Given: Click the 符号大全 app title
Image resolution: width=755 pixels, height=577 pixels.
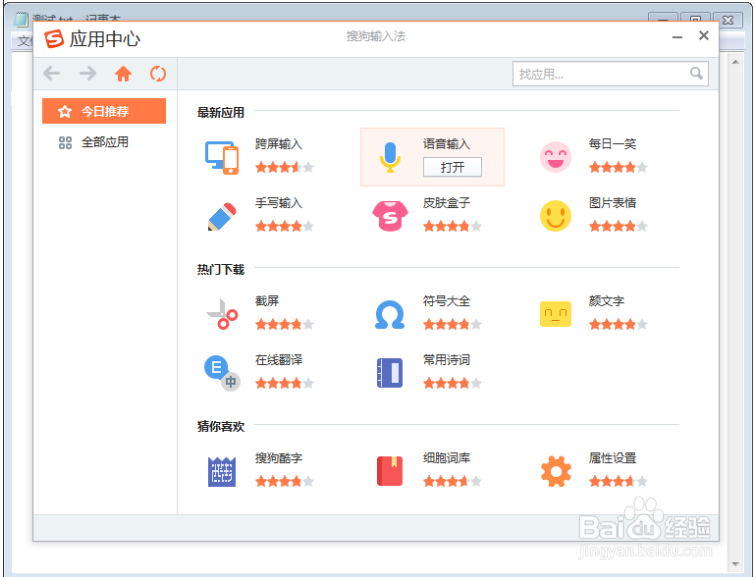Looking at the screenshot, I should click(446, 301).
